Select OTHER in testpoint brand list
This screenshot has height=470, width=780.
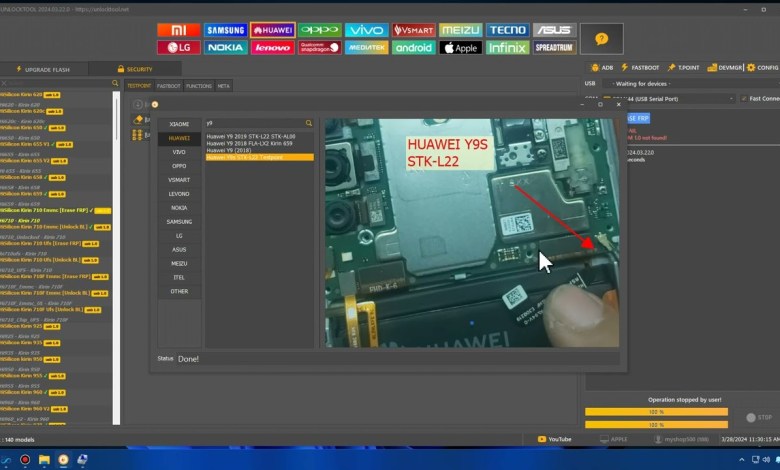click(179, 291)
